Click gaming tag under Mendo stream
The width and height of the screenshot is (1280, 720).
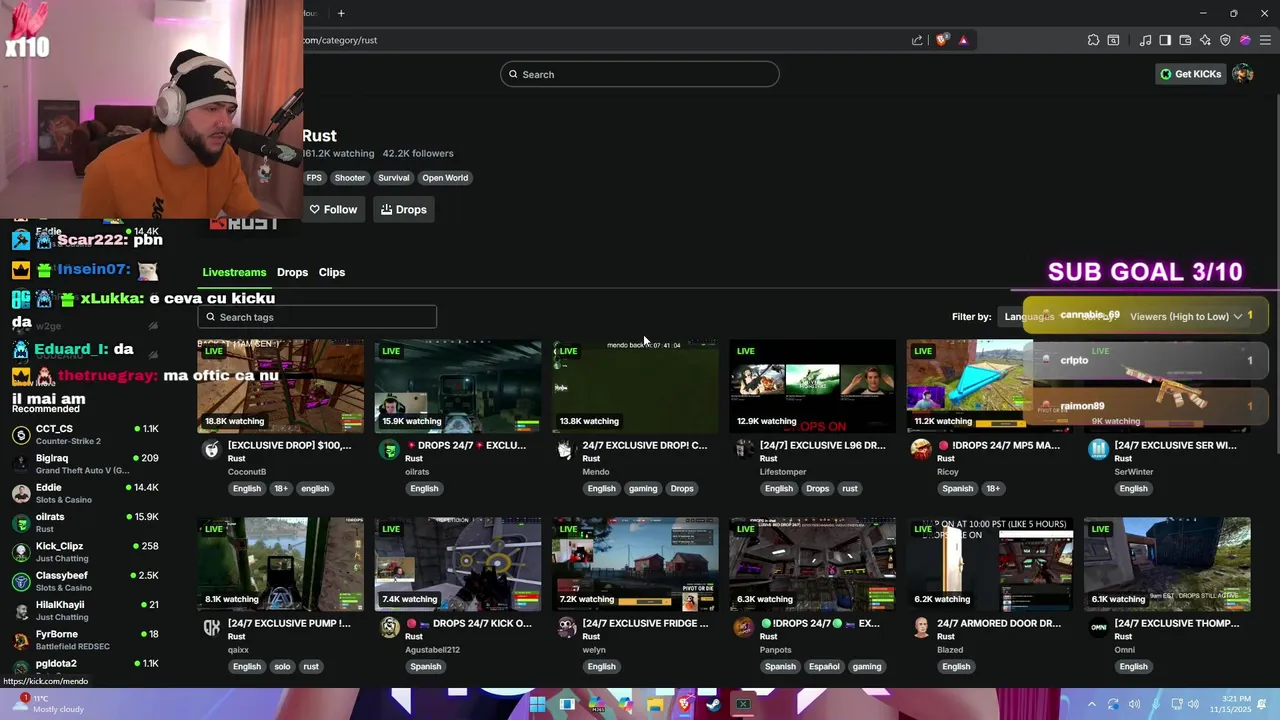point(643,489)
